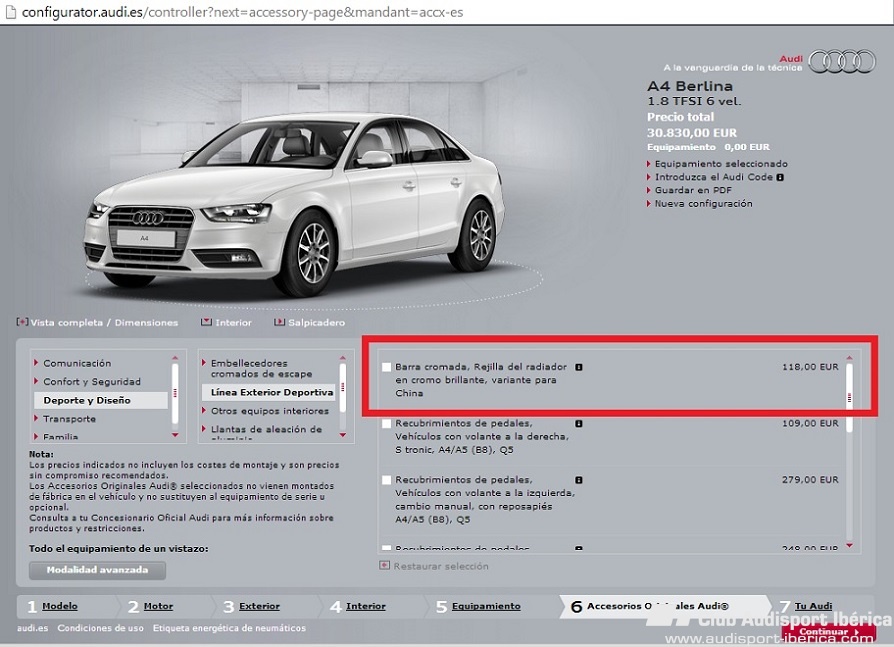The image size is (894, 647).
Task: Click the Restaurar selección icon
Action: [x=384, y=565]
